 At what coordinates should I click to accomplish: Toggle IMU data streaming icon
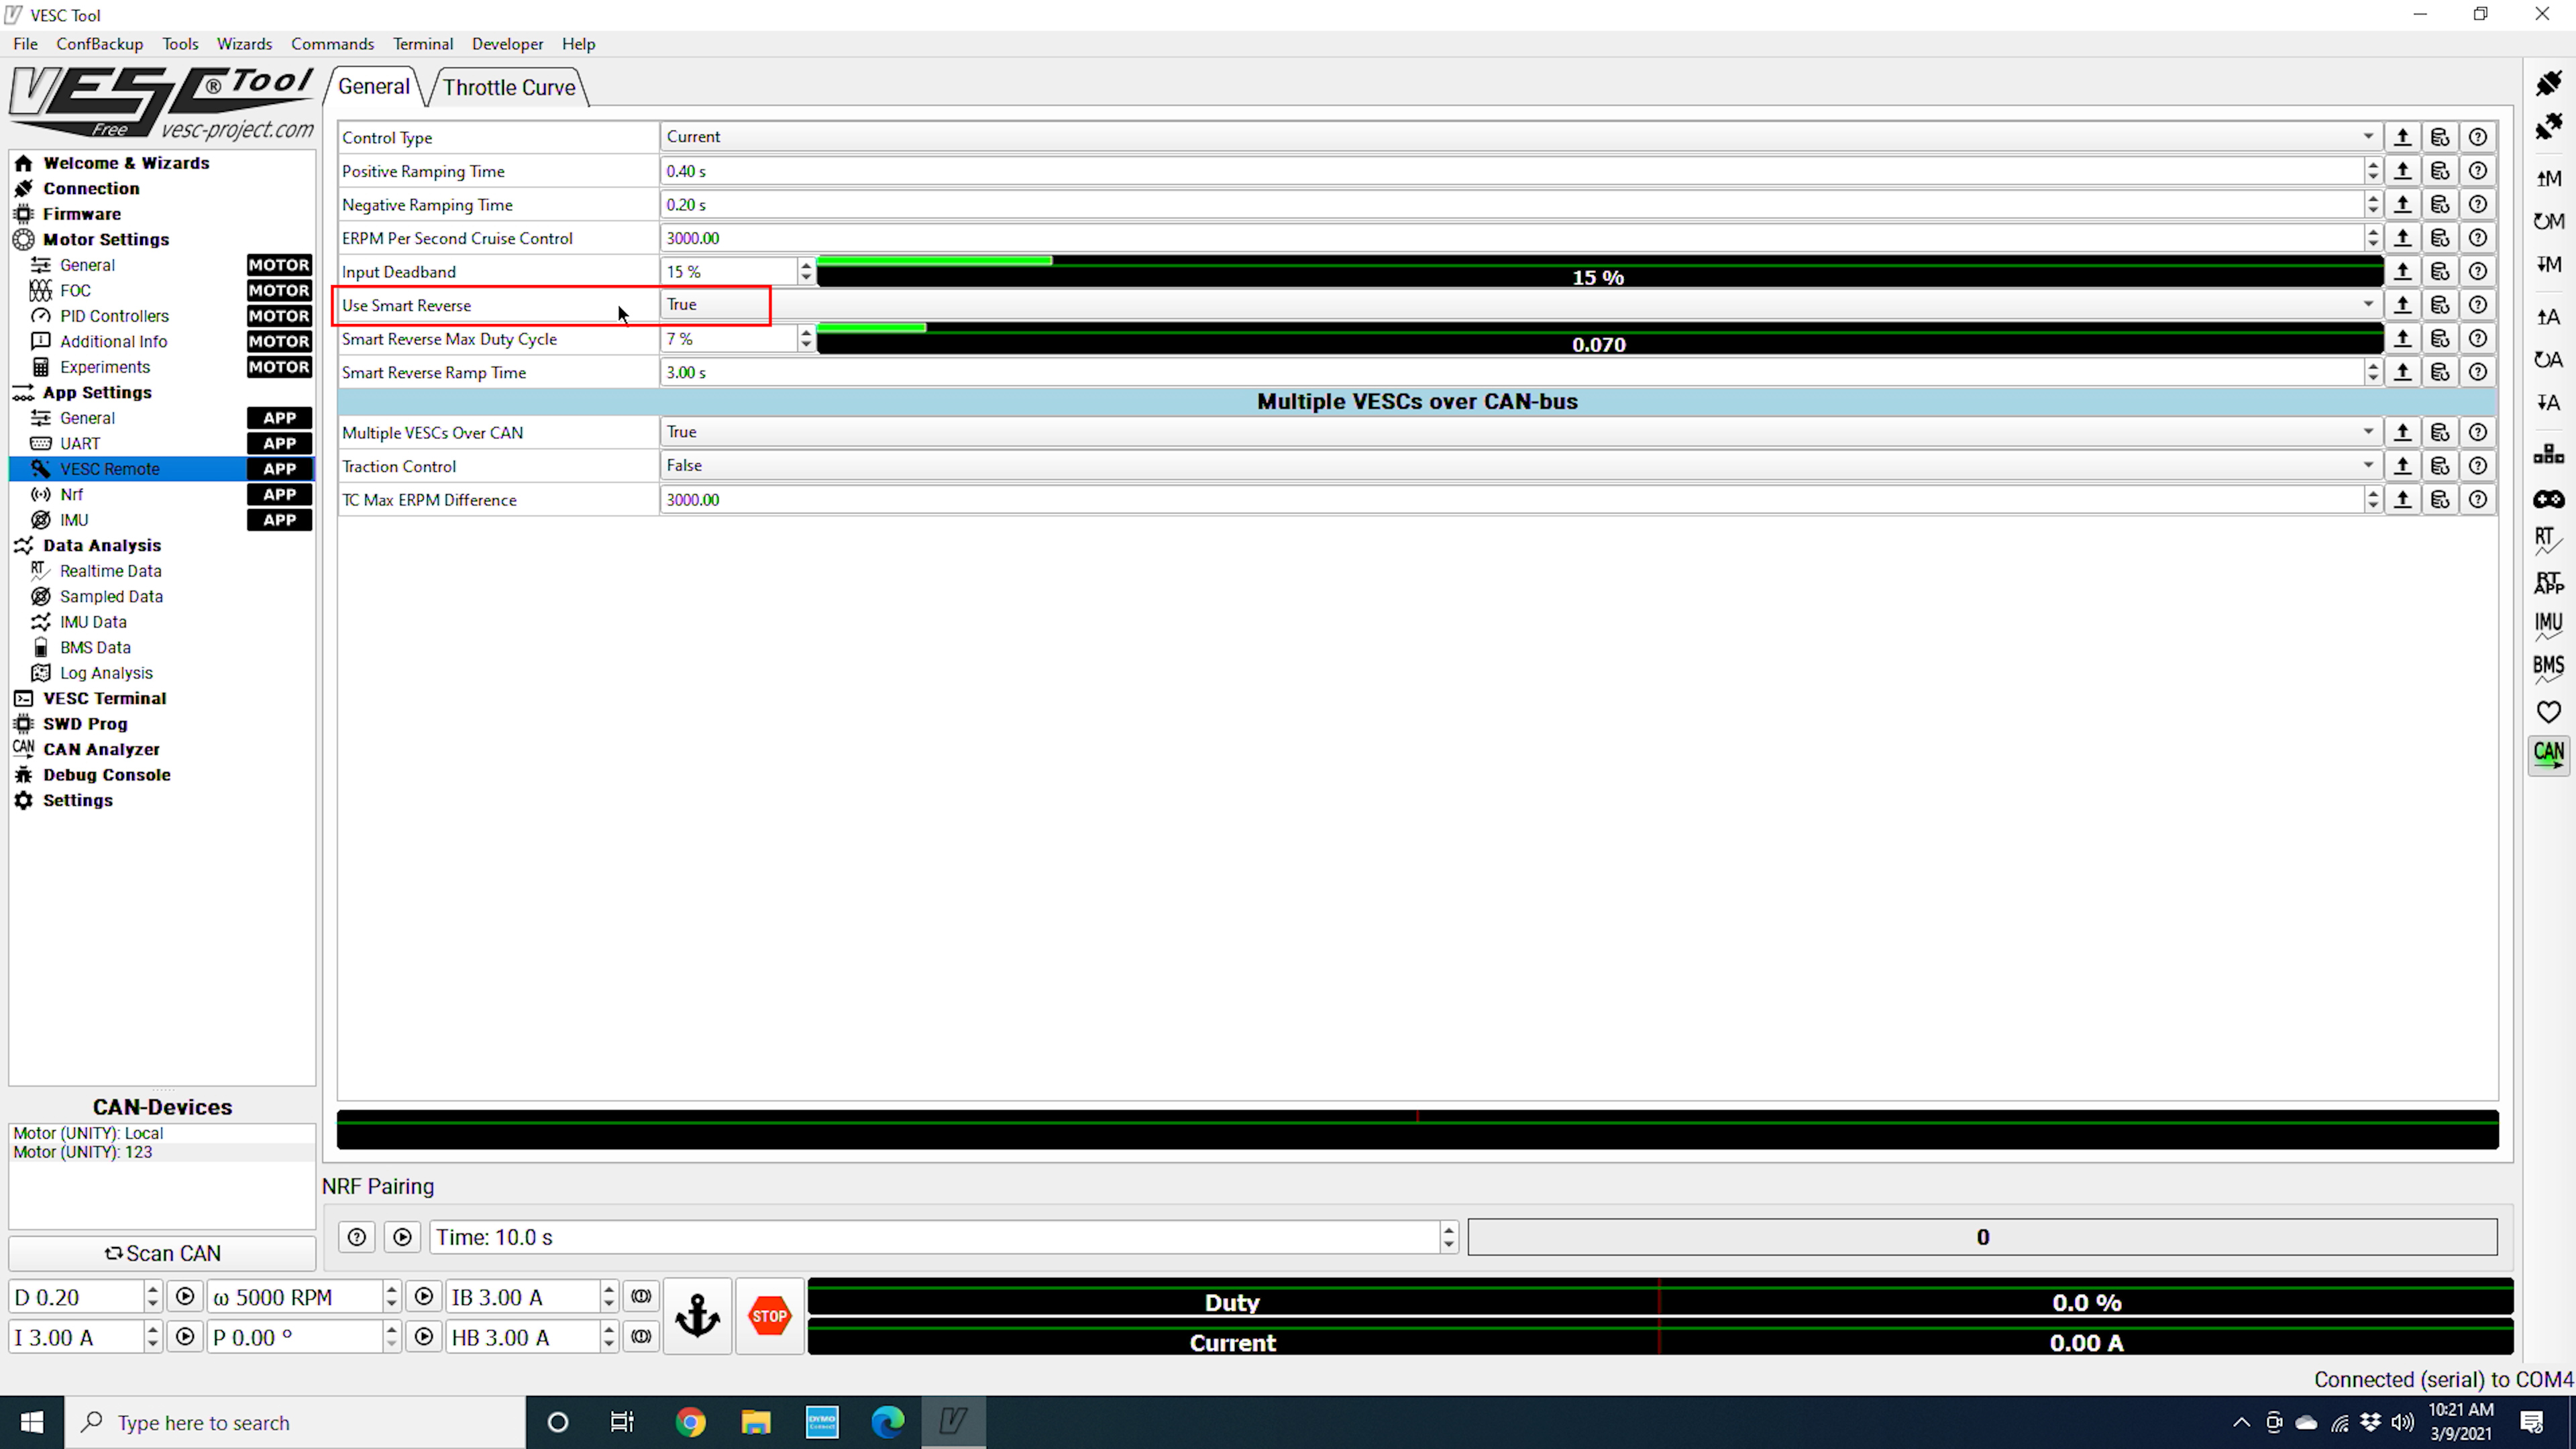[2548, 626]
